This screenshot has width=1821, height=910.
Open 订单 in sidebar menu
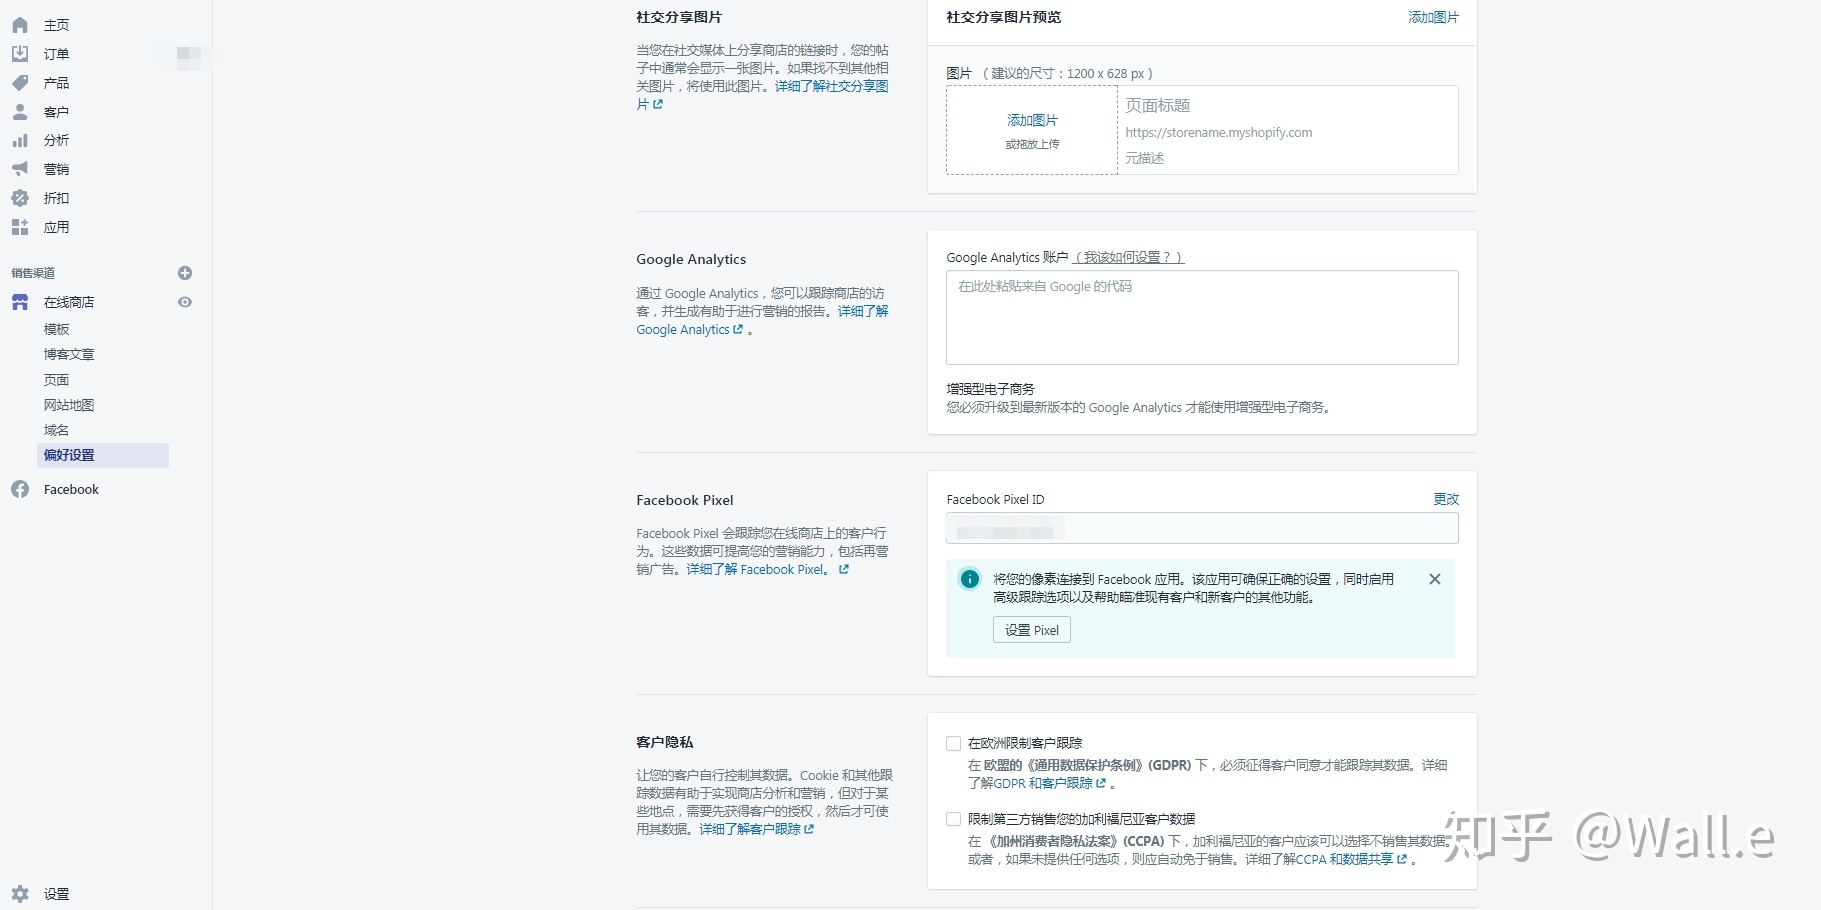[x=57, y=54]
